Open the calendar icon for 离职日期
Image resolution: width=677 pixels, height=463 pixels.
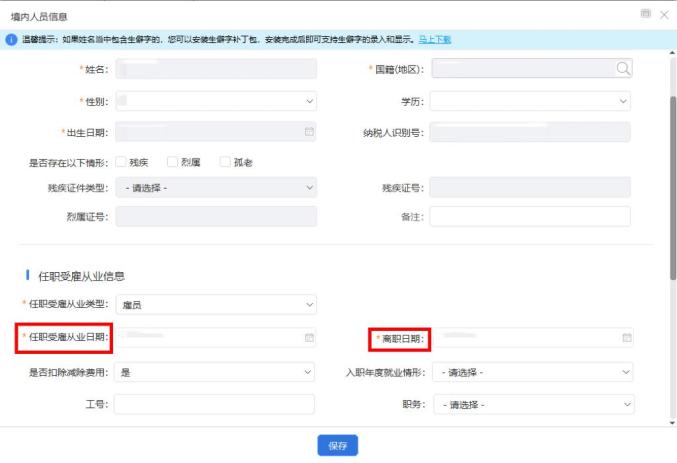(626, 338)
